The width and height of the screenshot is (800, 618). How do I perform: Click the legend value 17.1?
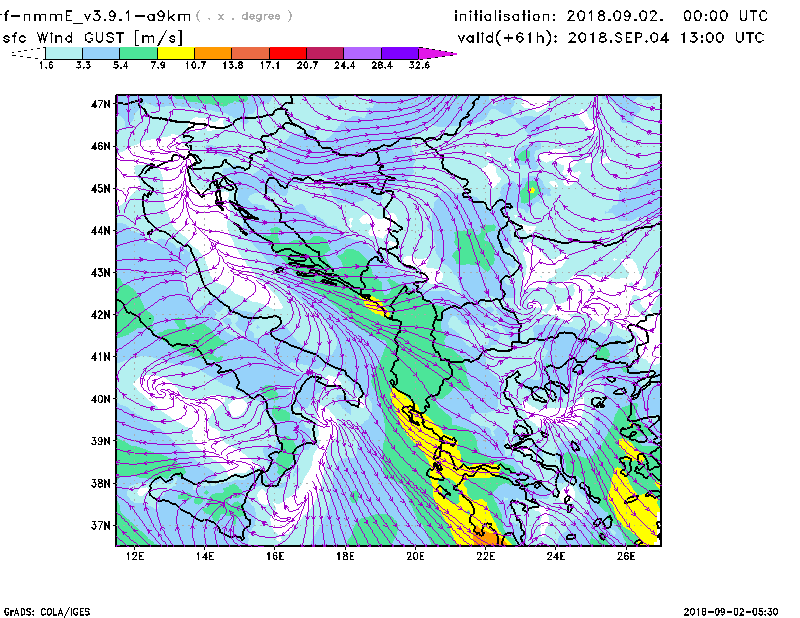(x=270, y=65)
